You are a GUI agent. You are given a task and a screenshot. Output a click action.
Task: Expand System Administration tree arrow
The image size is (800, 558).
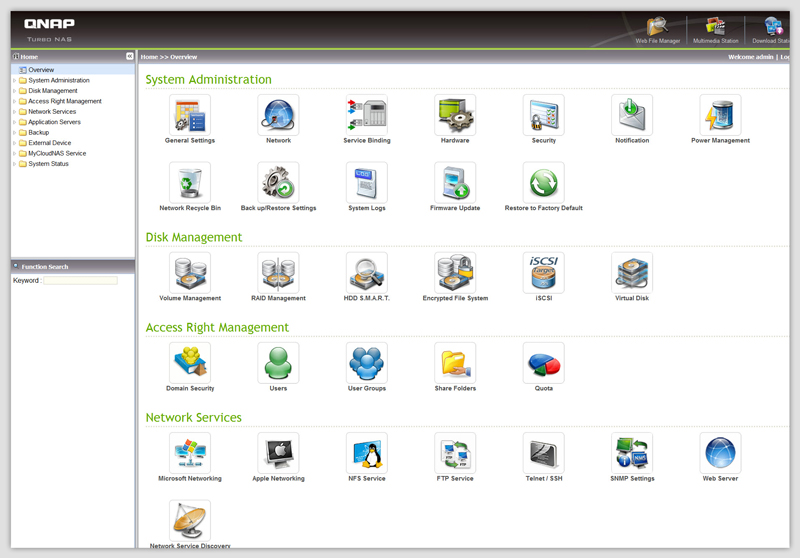[14, 81]
